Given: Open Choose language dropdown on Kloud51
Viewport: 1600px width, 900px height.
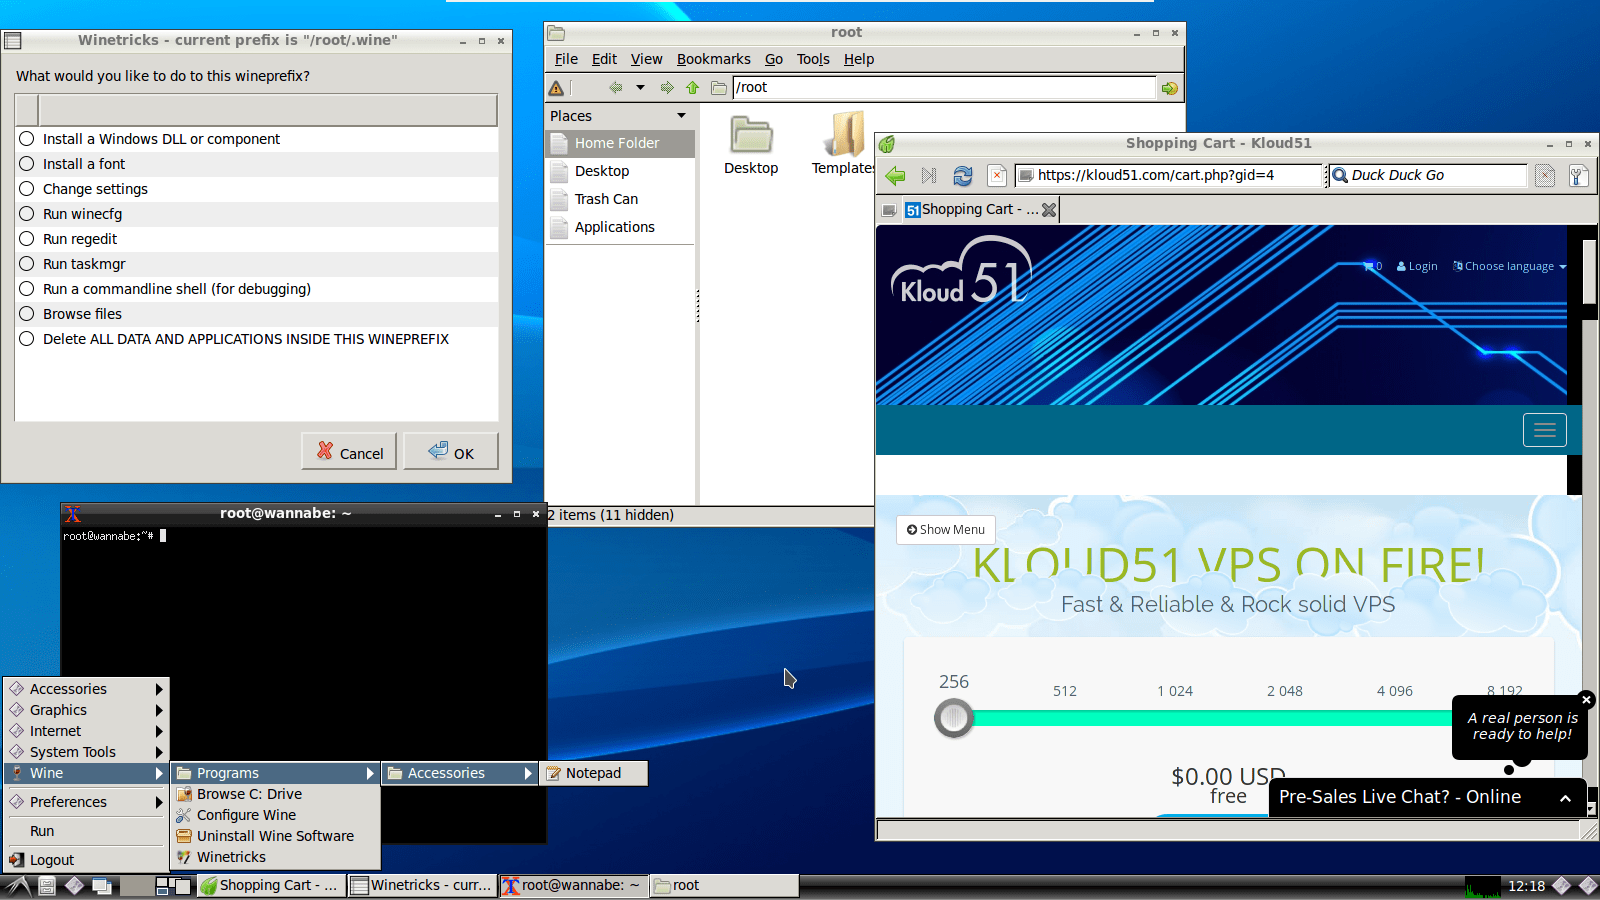Looking at the screenshot, I should pyautogui.click(x=1510, y=267).
